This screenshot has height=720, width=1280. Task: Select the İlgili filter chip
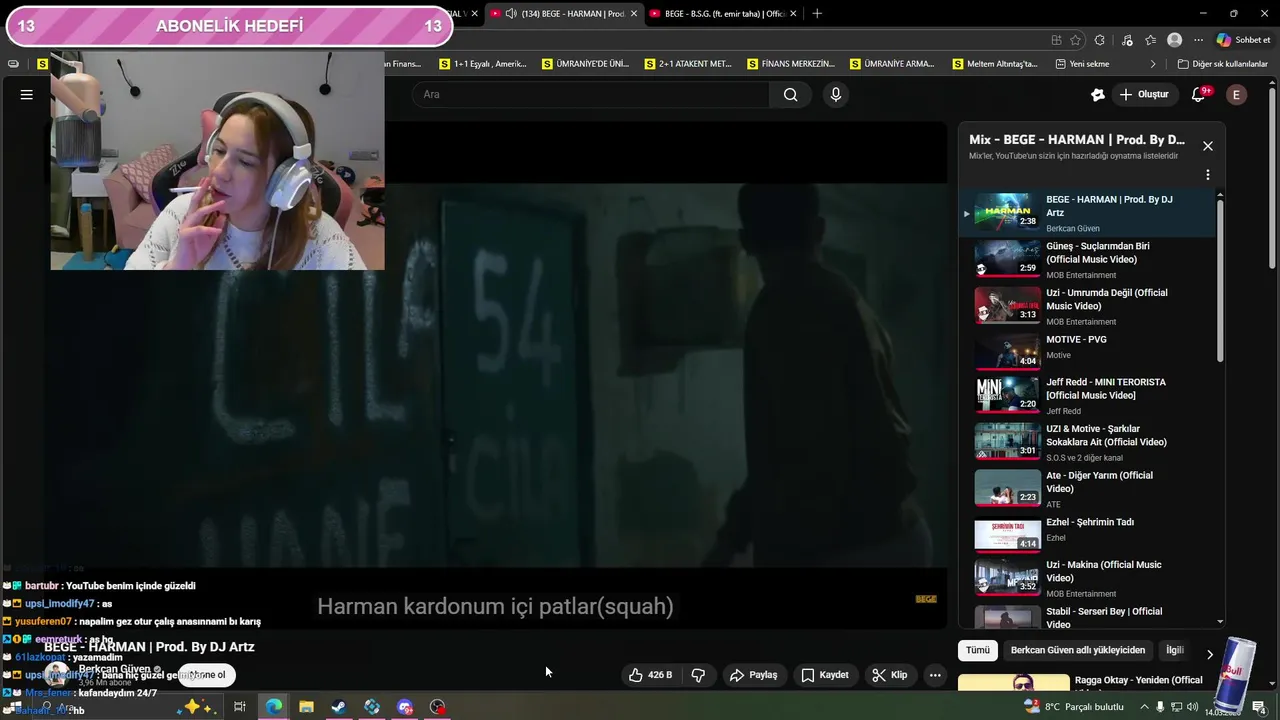click(x=1175, y=650)
